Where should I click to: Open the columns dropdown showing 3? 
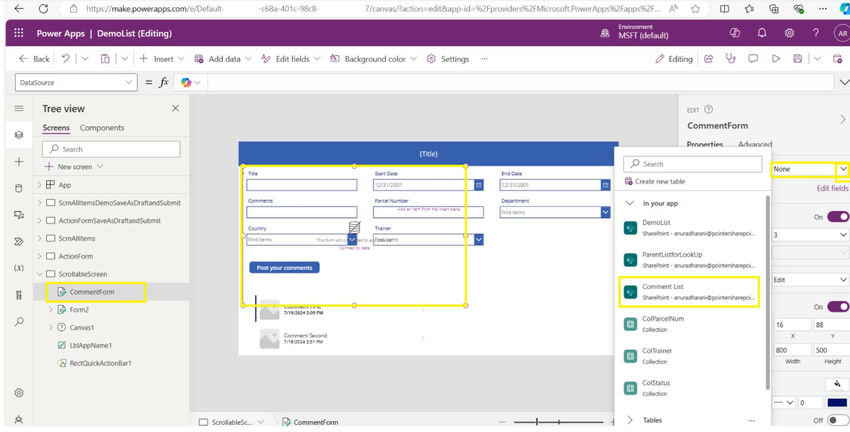810,235
